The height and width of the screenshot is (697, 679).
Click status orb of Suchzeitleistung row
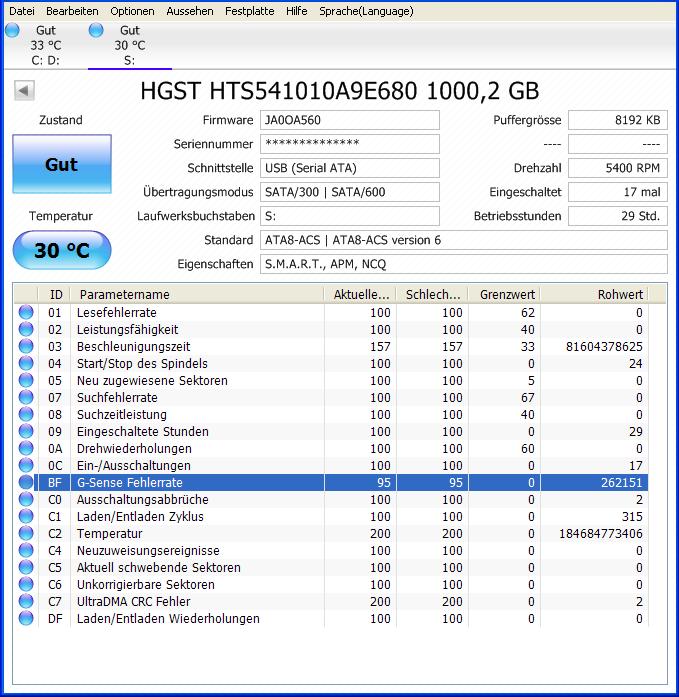(26, 414)
